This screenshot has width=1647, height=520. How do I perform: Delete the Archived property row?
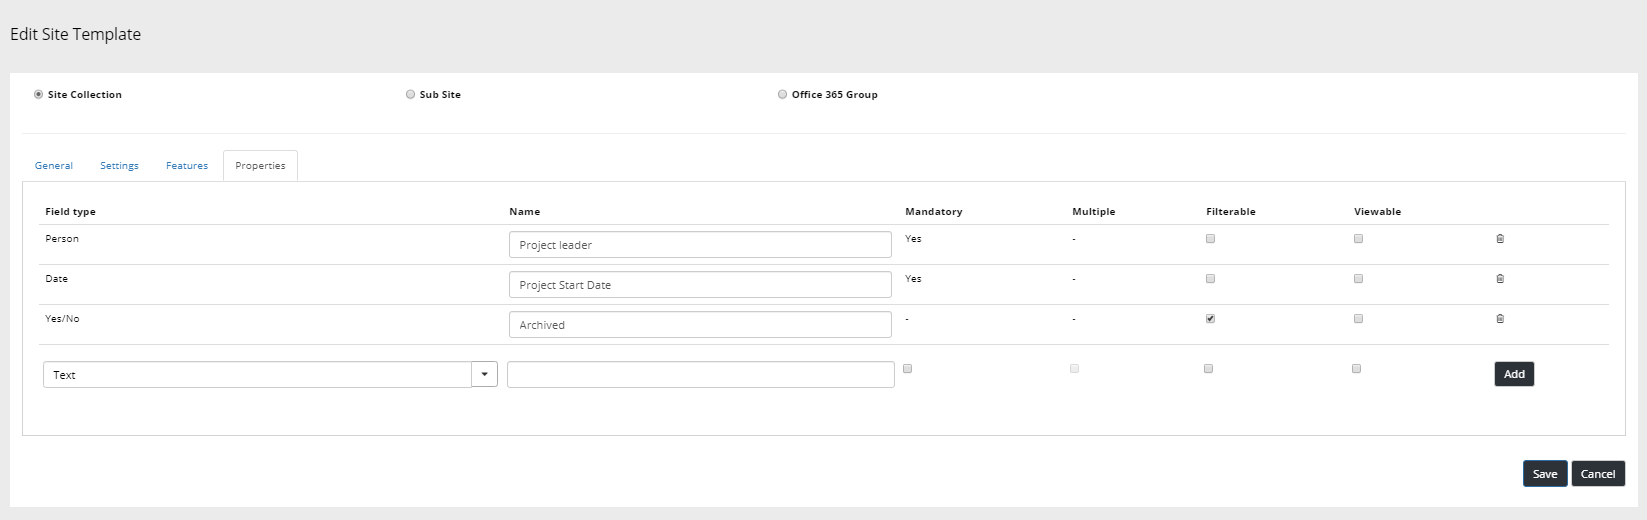[x=1500, y=319]
